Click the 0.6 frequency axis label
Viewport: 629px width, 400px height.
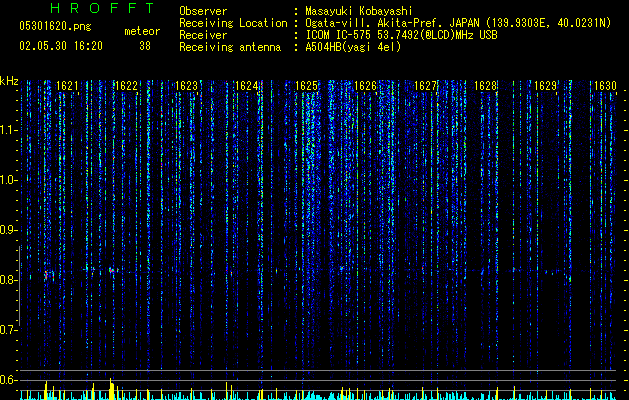click(x=8, y=380)
